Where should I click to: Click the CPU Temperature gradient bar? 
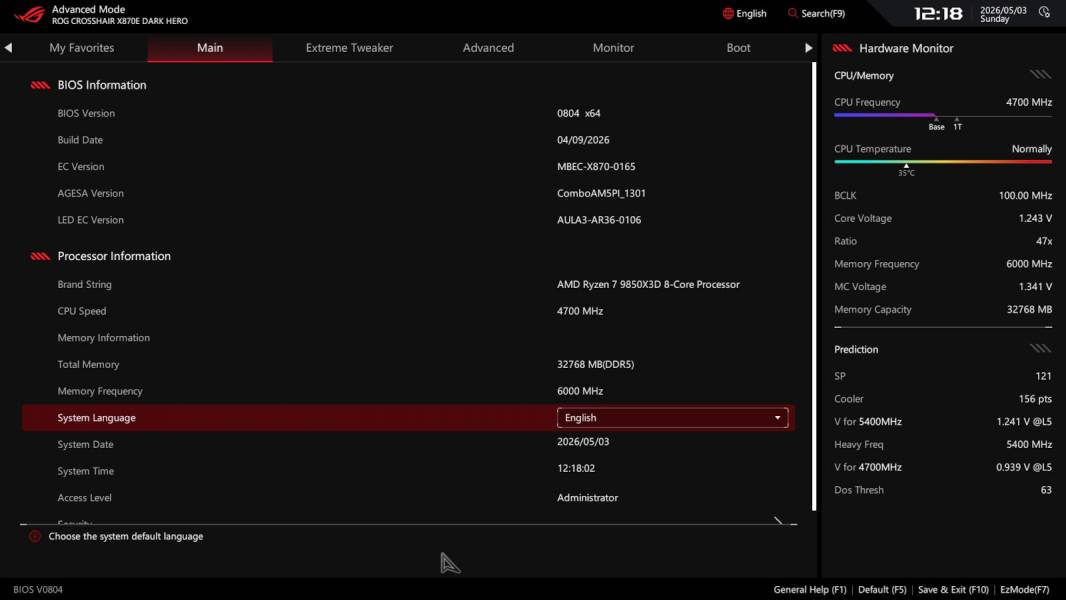coord(943,162)
